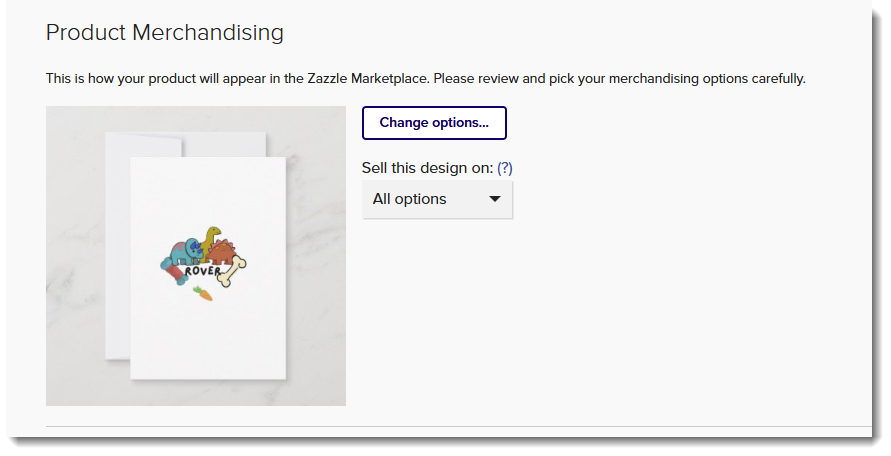Screen dimensions: 891x456
Task: Open the "All options" dropdown
Action: tap(436, 199)
